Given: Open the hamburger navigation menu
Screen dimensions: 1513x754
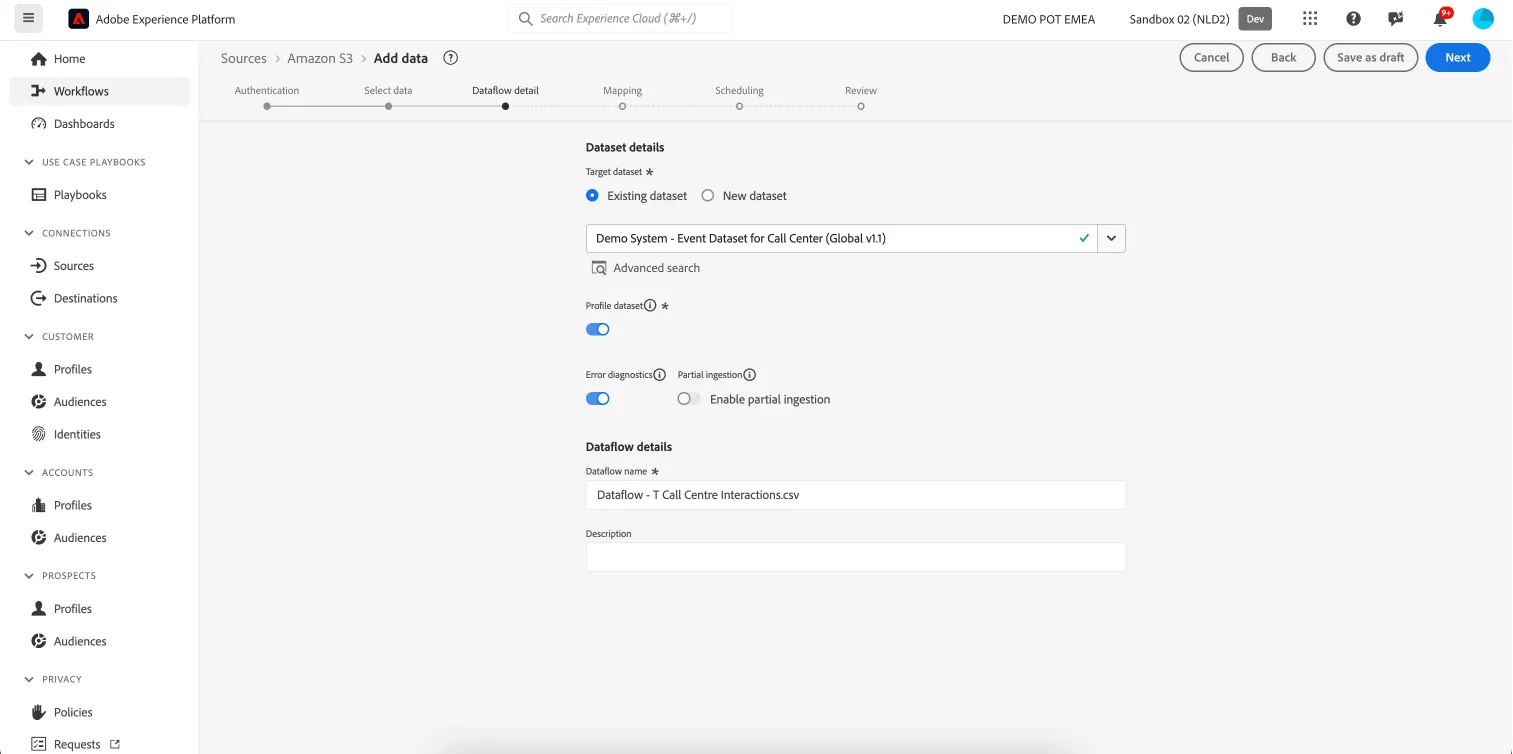Looking at the screenshot, I should 28,19.
